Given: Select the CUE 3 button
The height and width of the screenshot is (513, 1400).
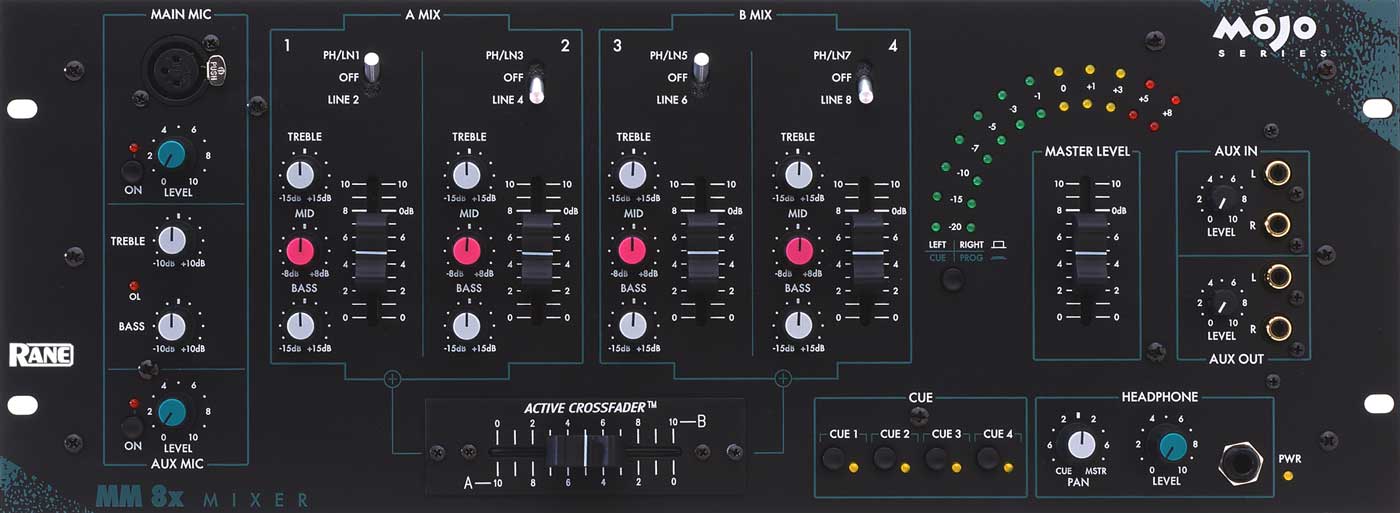Looking at the screenshot, I should (x=936, y=459).
